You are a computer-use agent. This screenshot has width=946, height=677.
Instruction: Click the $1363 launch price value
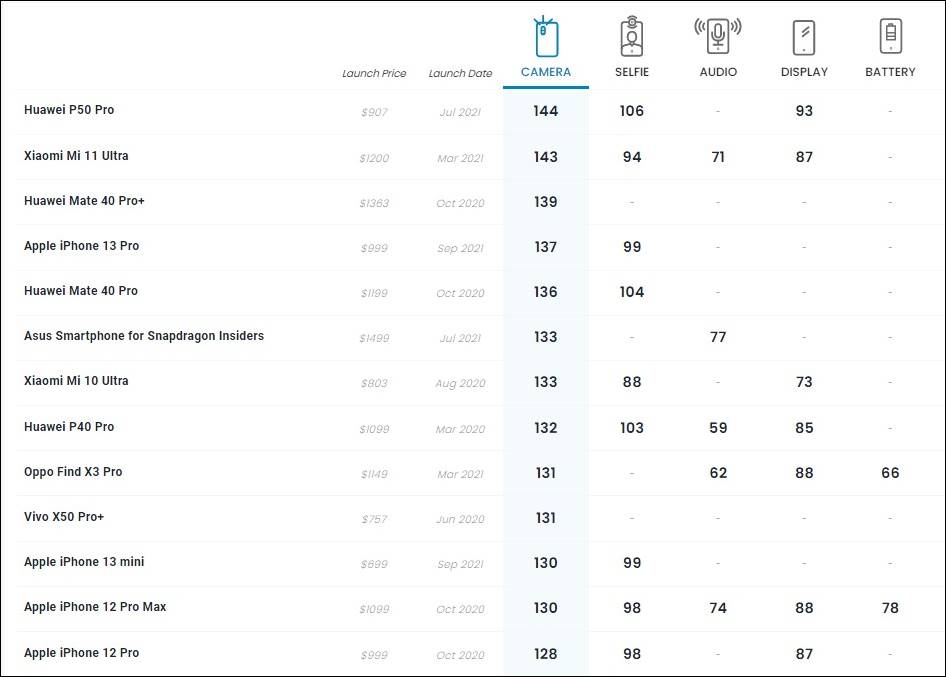tap(374, 203)
